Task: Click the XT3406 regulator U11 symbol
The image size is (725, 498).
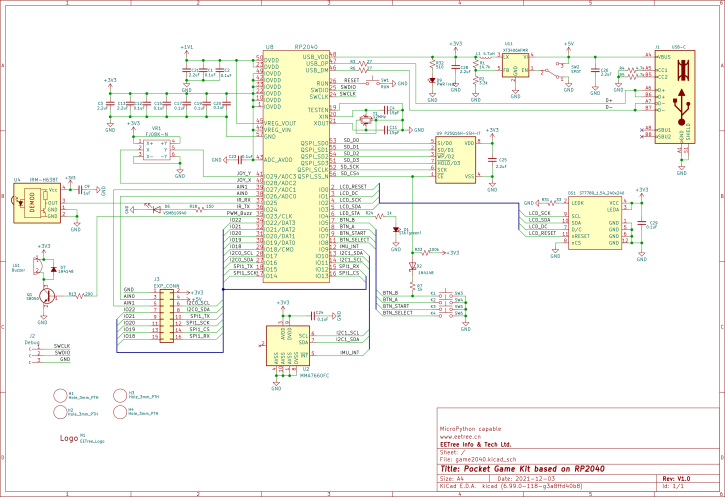Action: coord(516,65)
